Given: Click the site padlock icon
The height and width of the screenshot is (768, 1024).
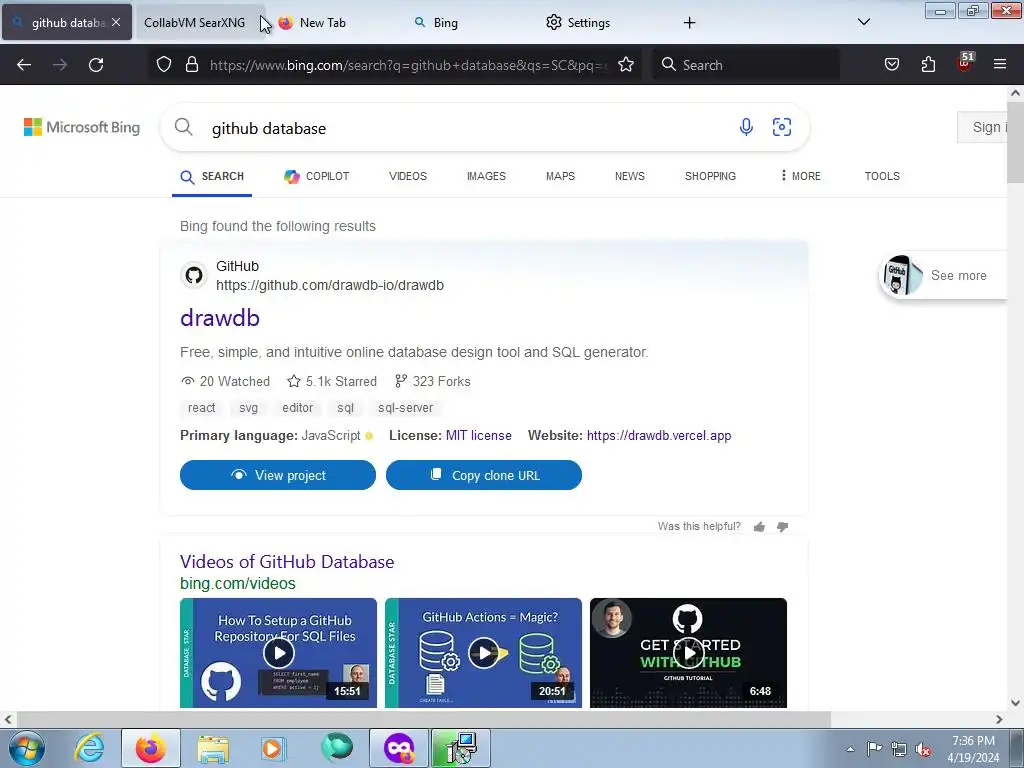Looking at the screenshot, I should click(191, 65).
